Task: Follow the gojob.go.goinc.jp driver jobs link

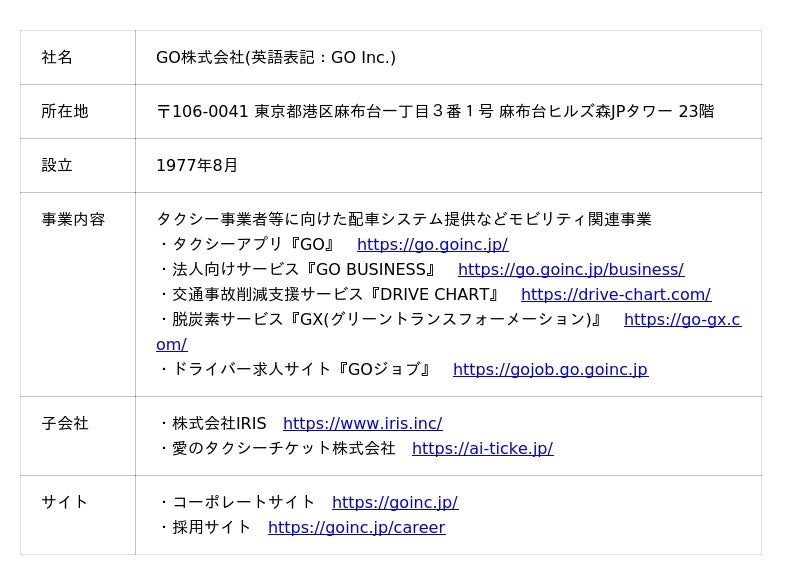Action: click(550, 370)
